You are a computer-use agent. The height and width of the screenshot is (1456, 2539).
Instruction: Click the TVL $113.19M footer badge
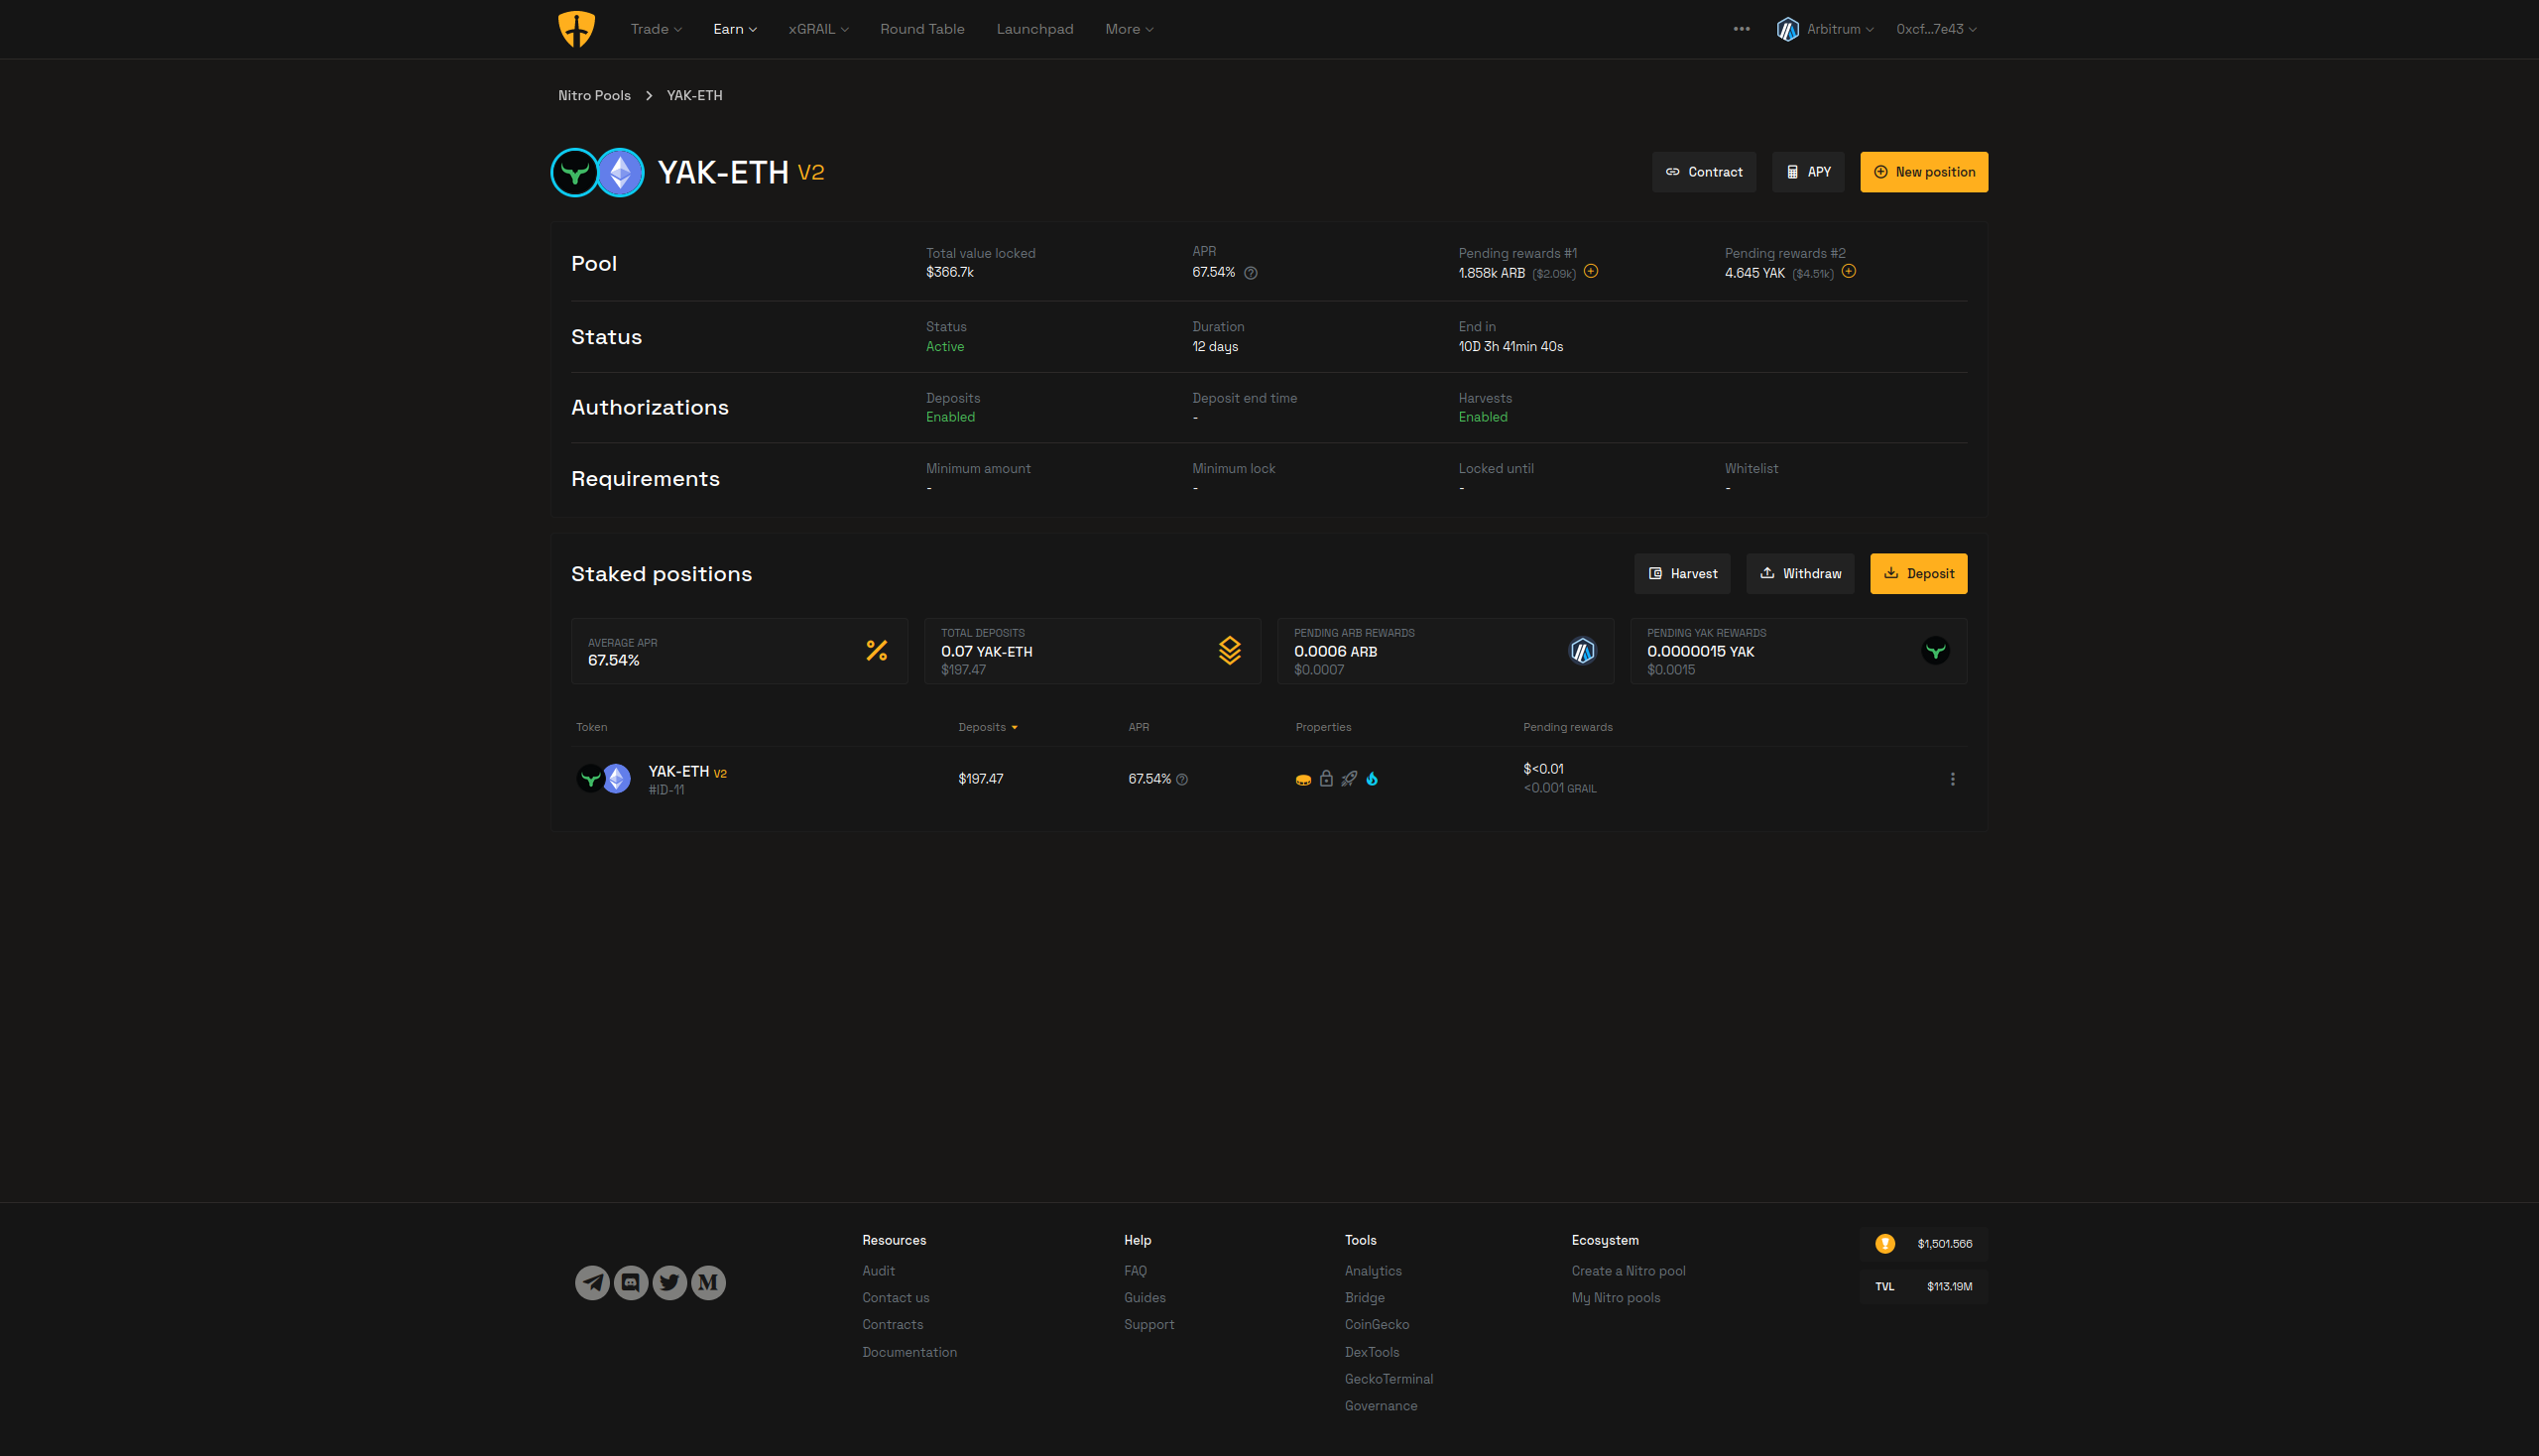click(1923, 1287)
